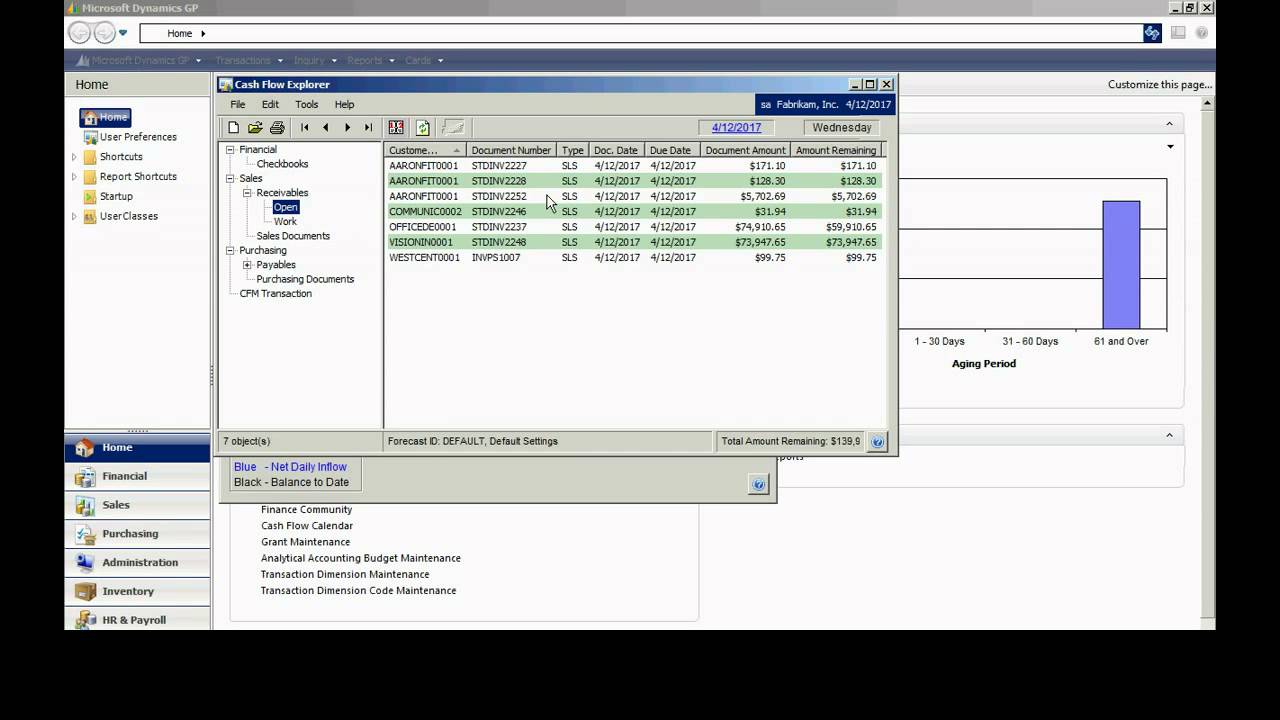Select Work under Receivables
Image resolution: width=1280 pixels, height=720 pixels.
(x=285, y=222)
